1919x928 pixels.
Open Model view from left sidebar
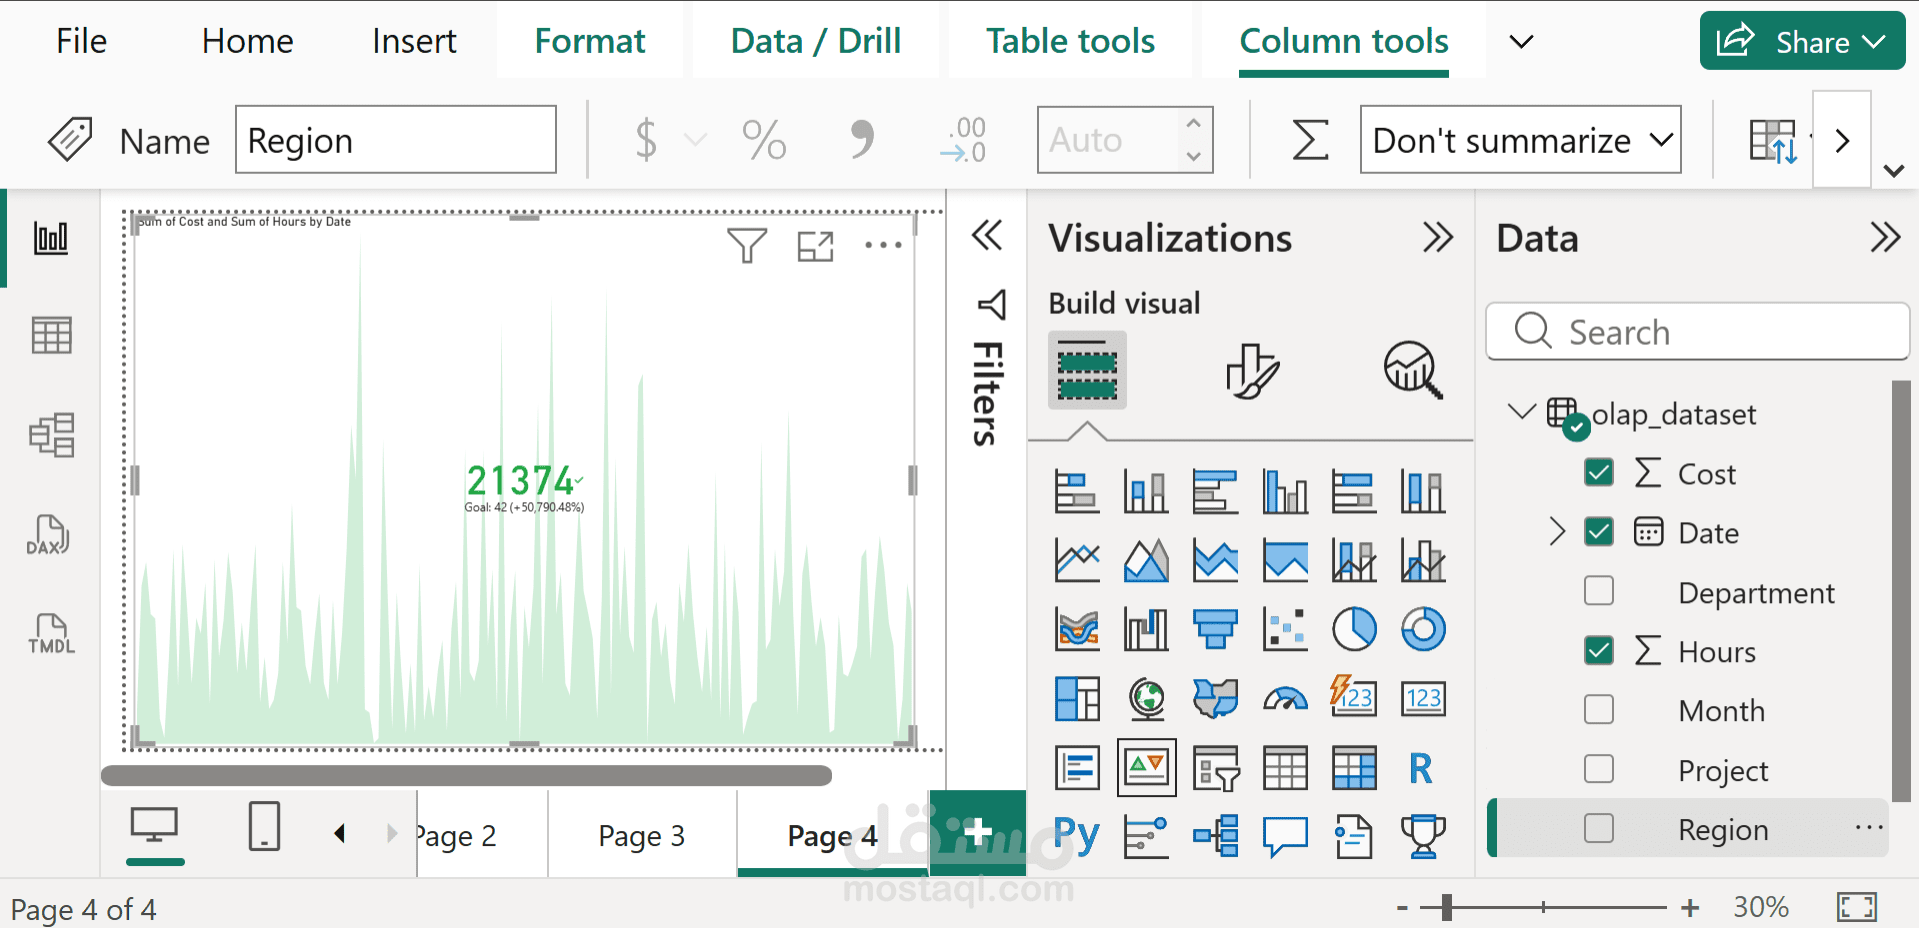pos(51,435)
